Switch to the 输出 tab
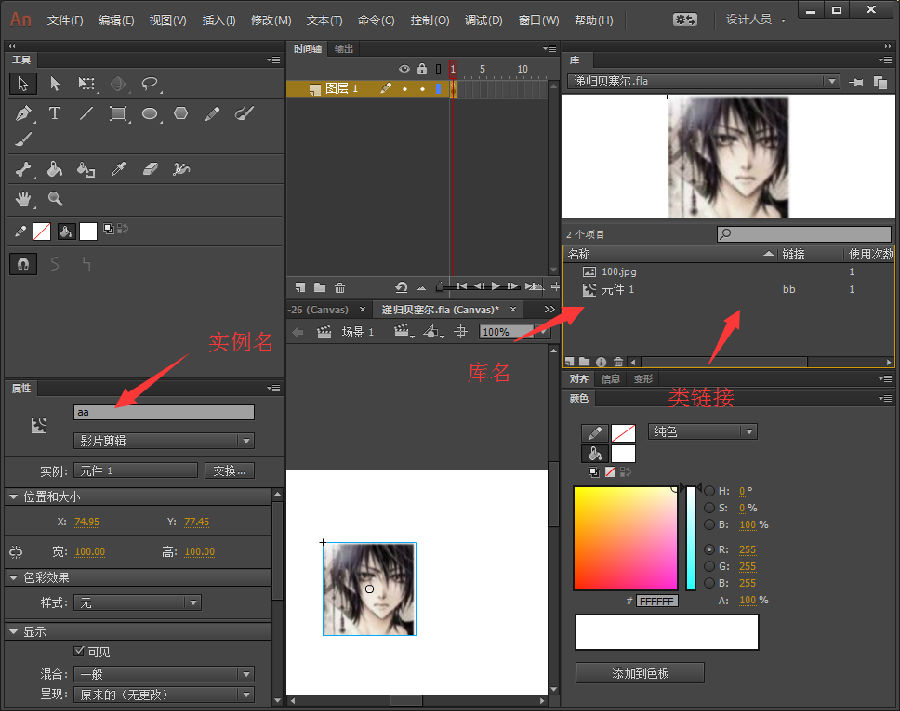This screenshot has width=900, height=711. tap(343, 49)
